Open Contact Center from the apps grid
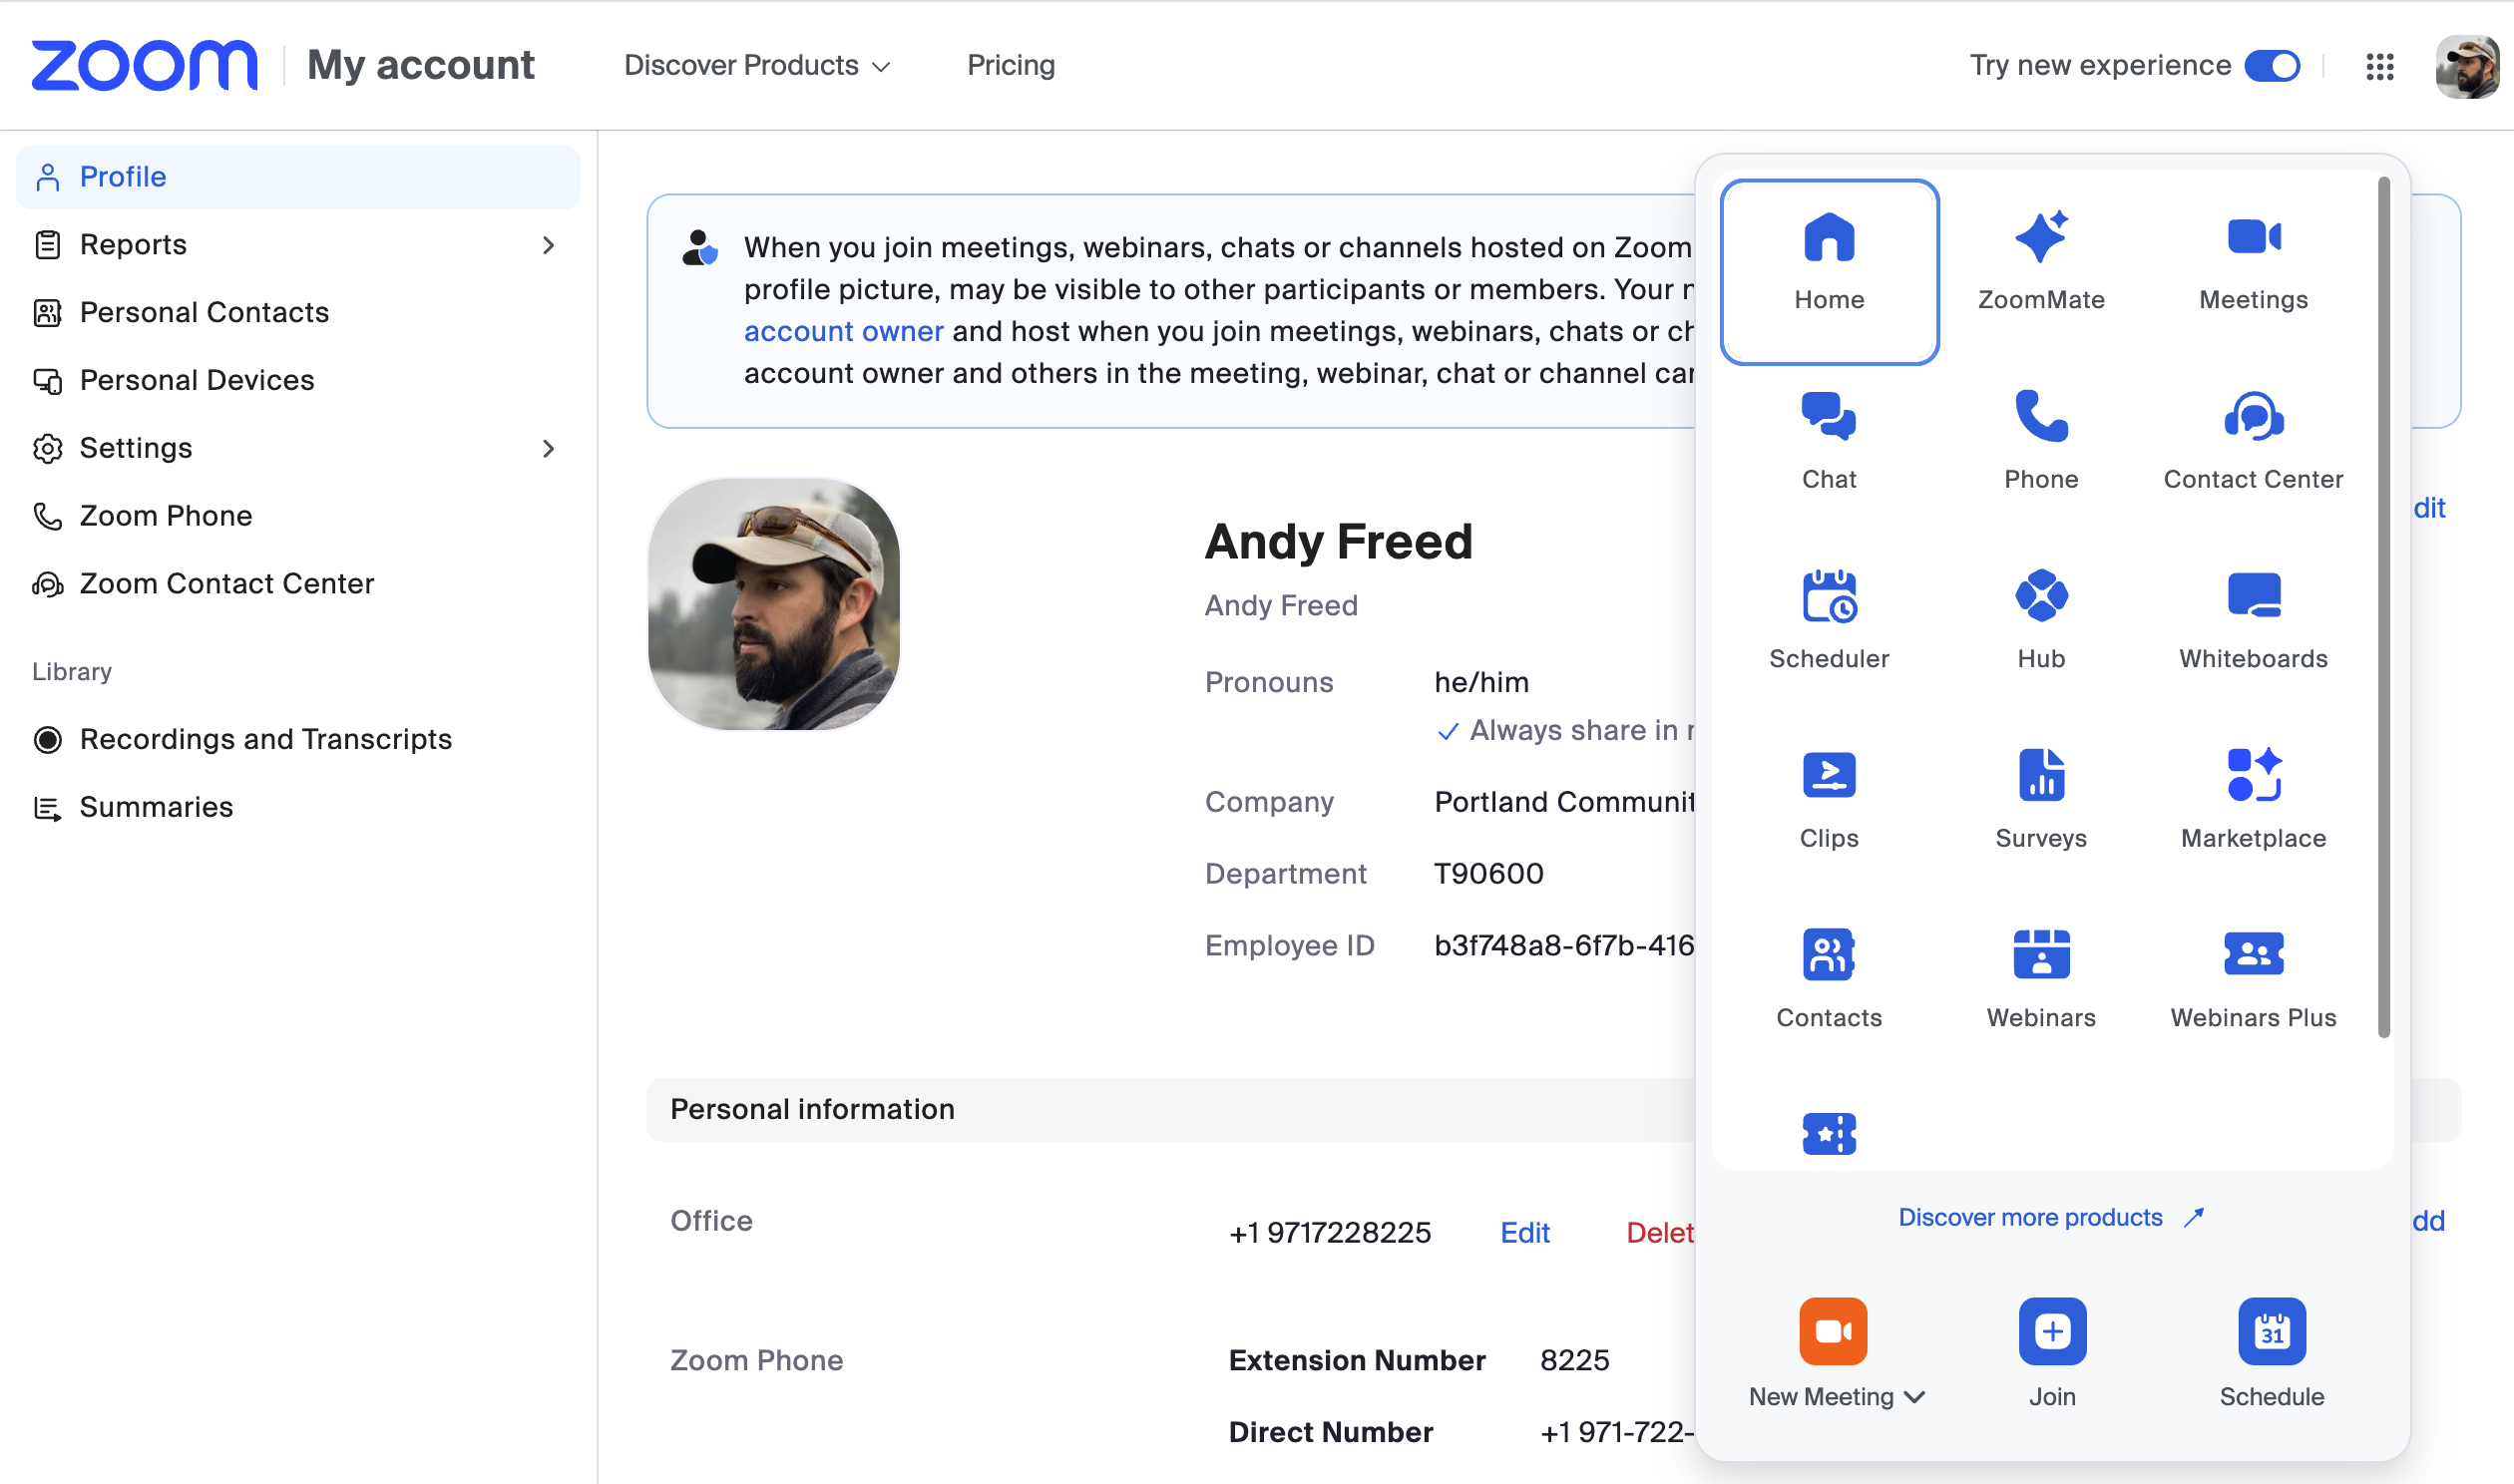The width and height of the screenshot is (2514, 1484). pos(2253,441)
